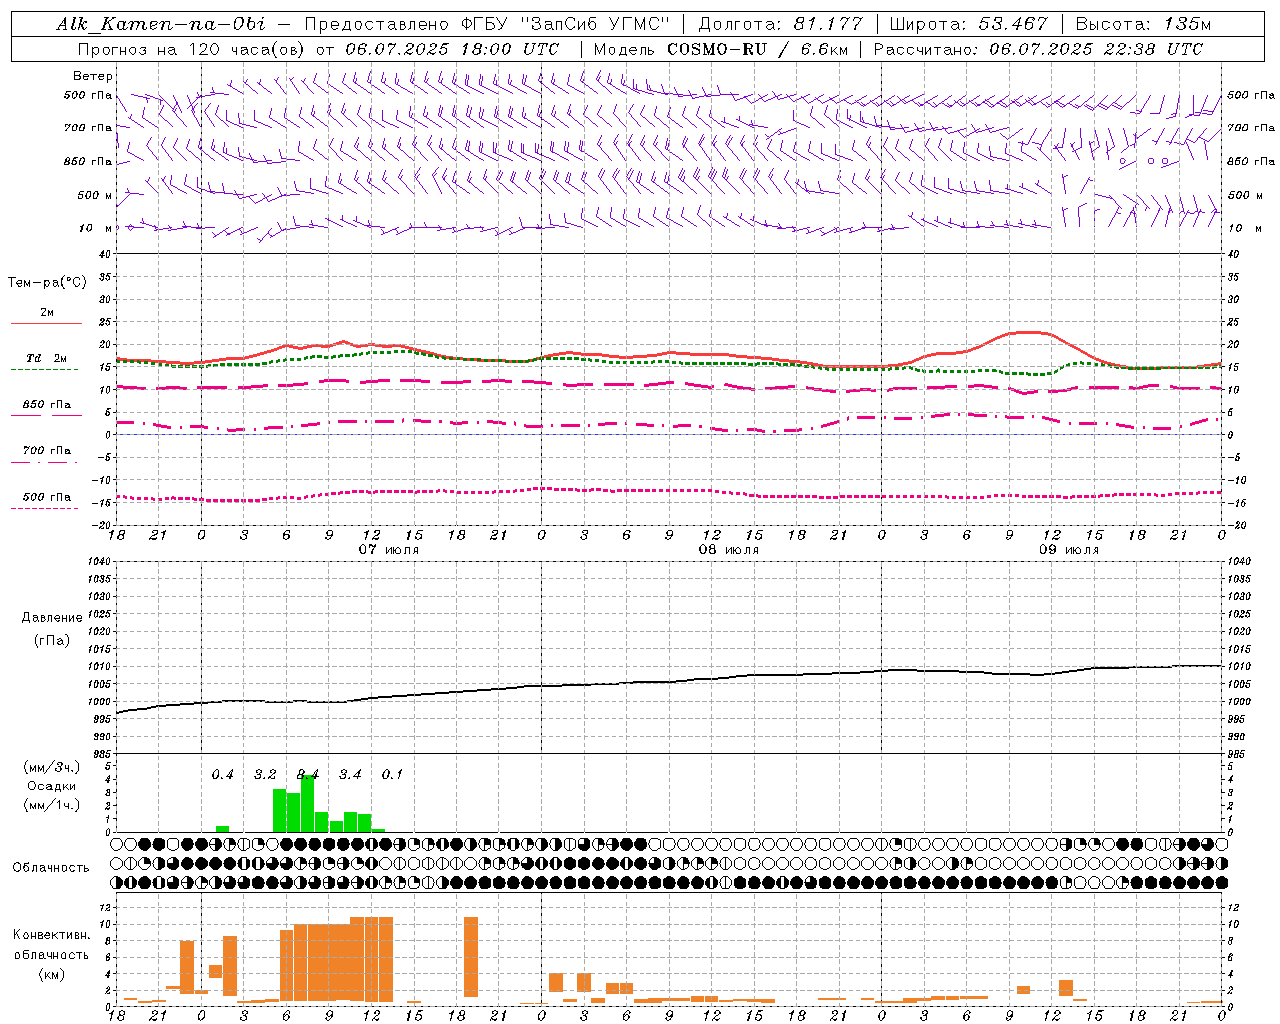Viewport: 1280px width, 1024px height.
Task: Click the Высота: 135м value
Action: pyautogui.click(x=1143, y=24)
